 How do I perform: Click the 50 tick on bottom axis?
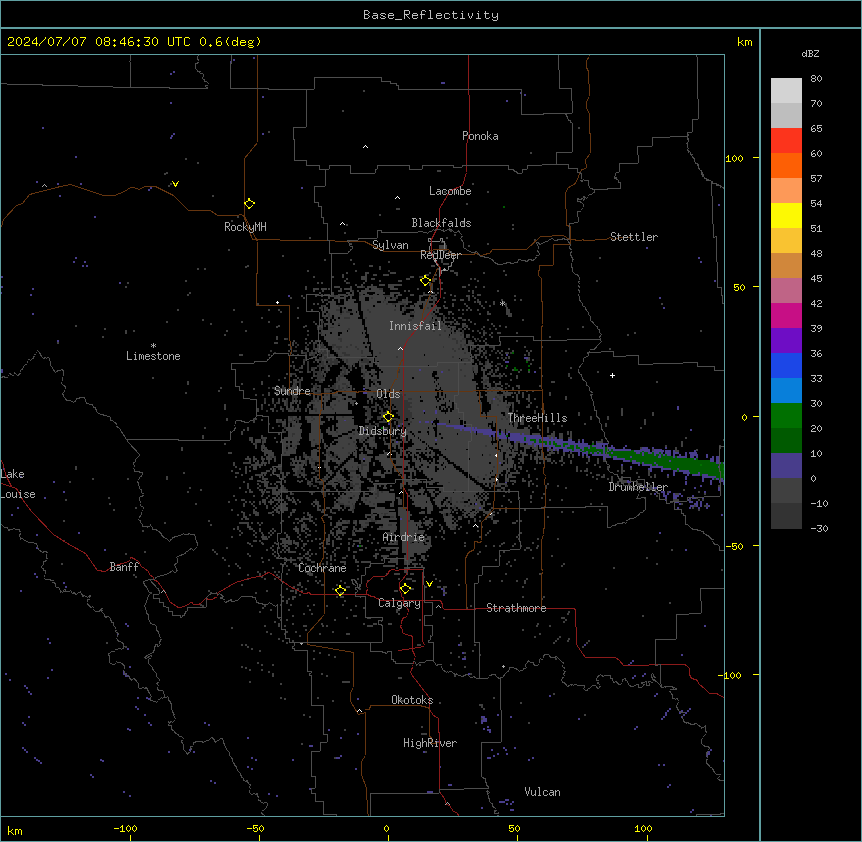pos(514,828)
